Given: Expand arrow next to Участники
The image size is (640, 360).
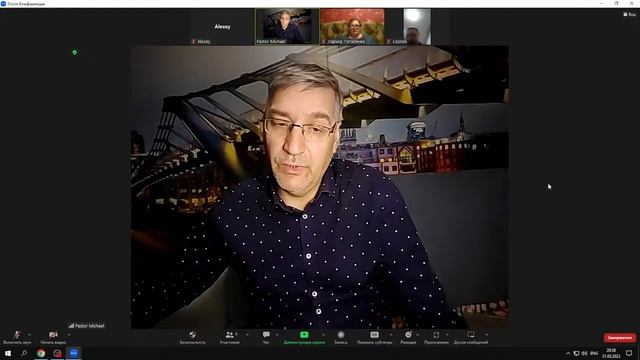Looking at the screenshot, I should click(247, 335).
